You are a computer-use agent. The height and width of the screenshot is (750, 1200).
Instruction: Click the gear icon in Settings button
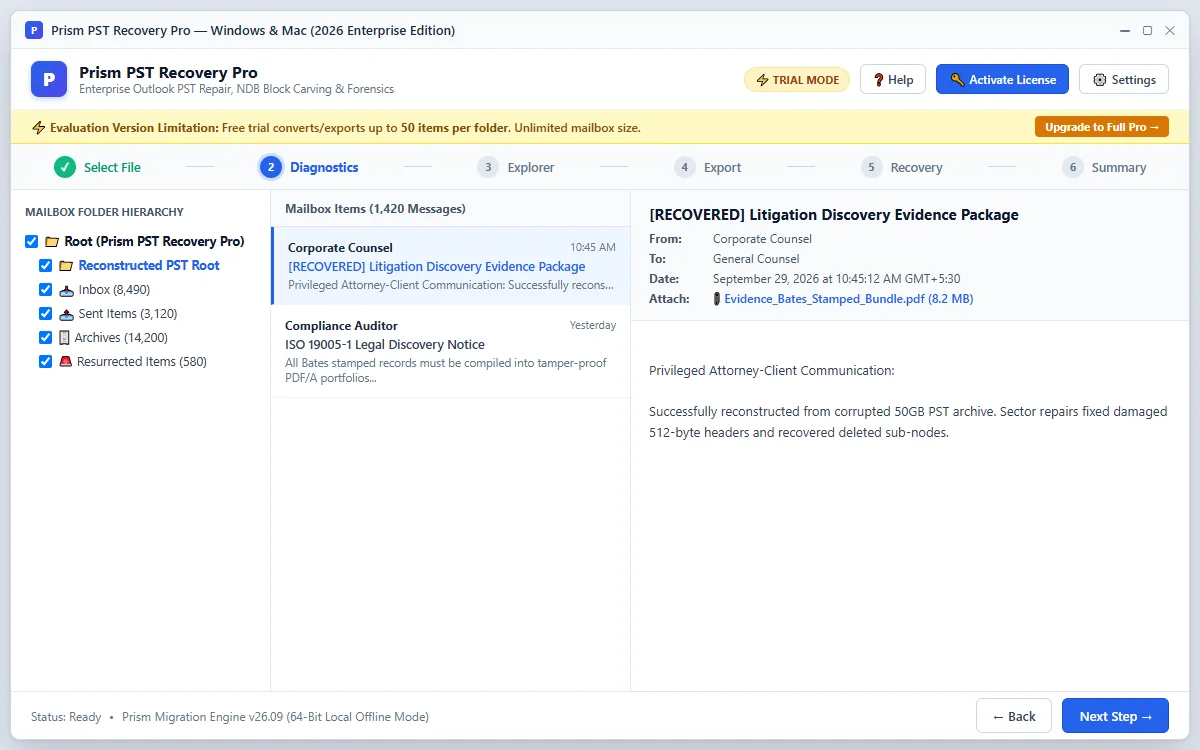1100,80
